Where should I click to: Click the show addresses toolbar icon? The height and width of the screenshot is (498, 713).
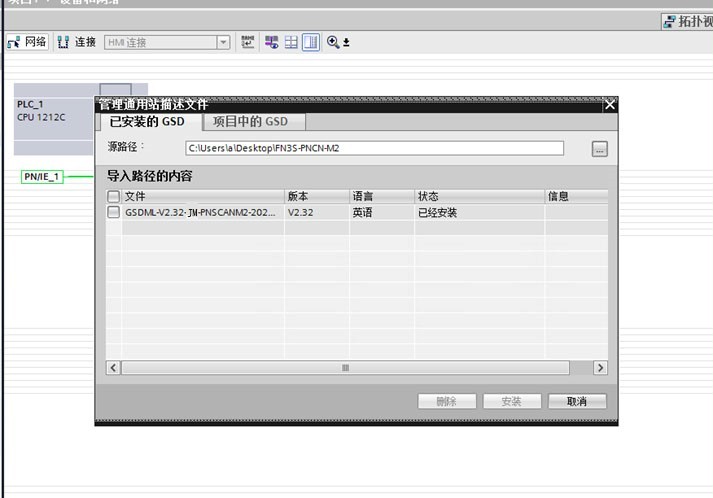(271, 42)
